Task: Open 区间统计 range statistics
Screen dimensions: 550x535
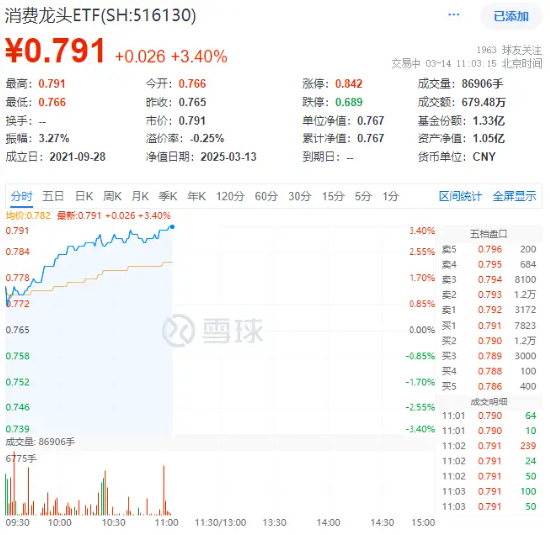Action: tap(461, 196)
